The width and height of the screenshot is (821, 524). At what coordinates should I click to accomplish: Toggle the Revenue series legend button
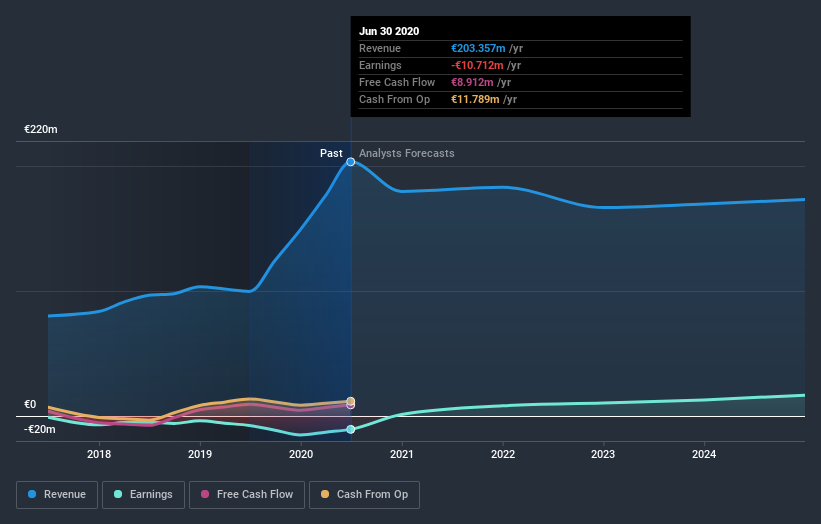[x=57, y=495]
